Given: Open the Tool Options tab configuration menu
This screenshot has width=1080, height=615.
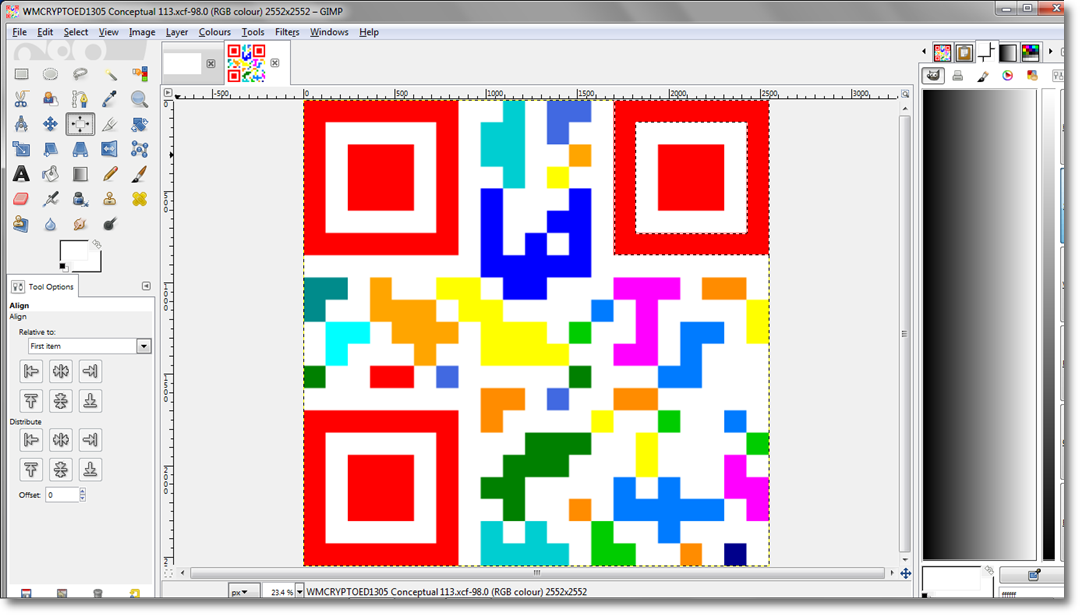Looking at the screenshot, I should coord(146,286).
